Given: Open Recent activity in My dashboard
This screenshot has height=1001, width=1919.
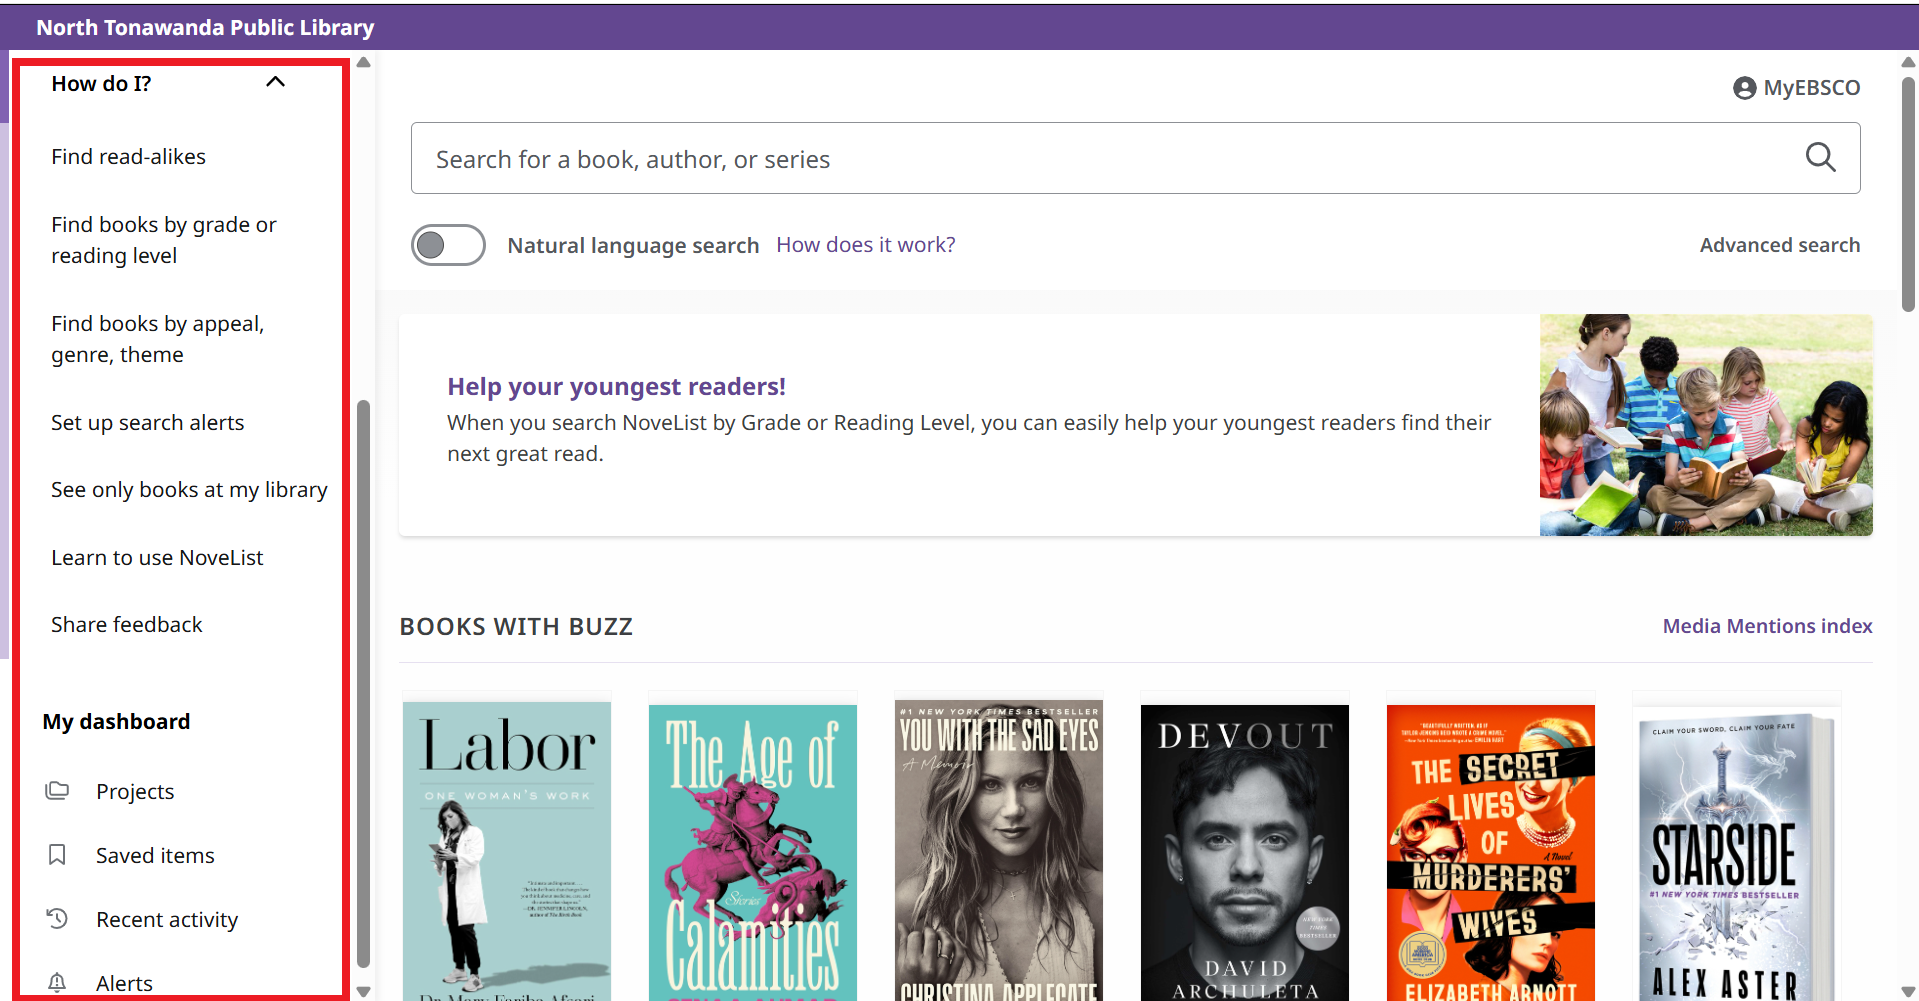Looking at the screenshot, I should pyautogui.click(x=167, y=920).
